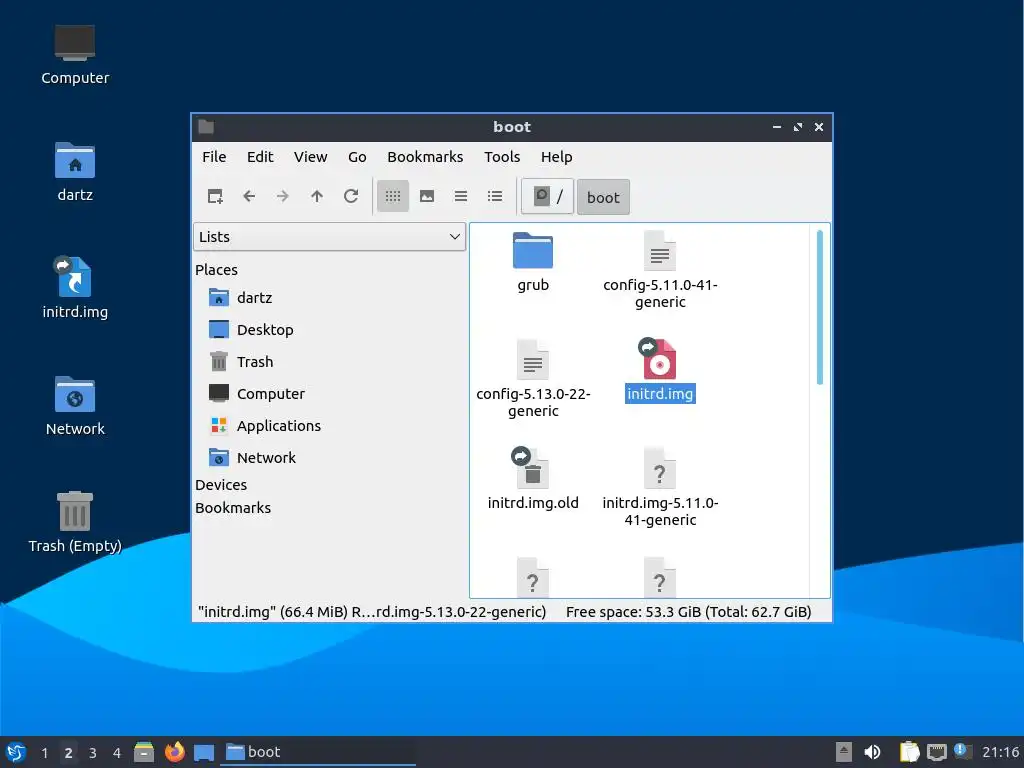
Task: Click the initrd.img desktop shortcut
Action: pyautogui.click(x=75, y=288)
